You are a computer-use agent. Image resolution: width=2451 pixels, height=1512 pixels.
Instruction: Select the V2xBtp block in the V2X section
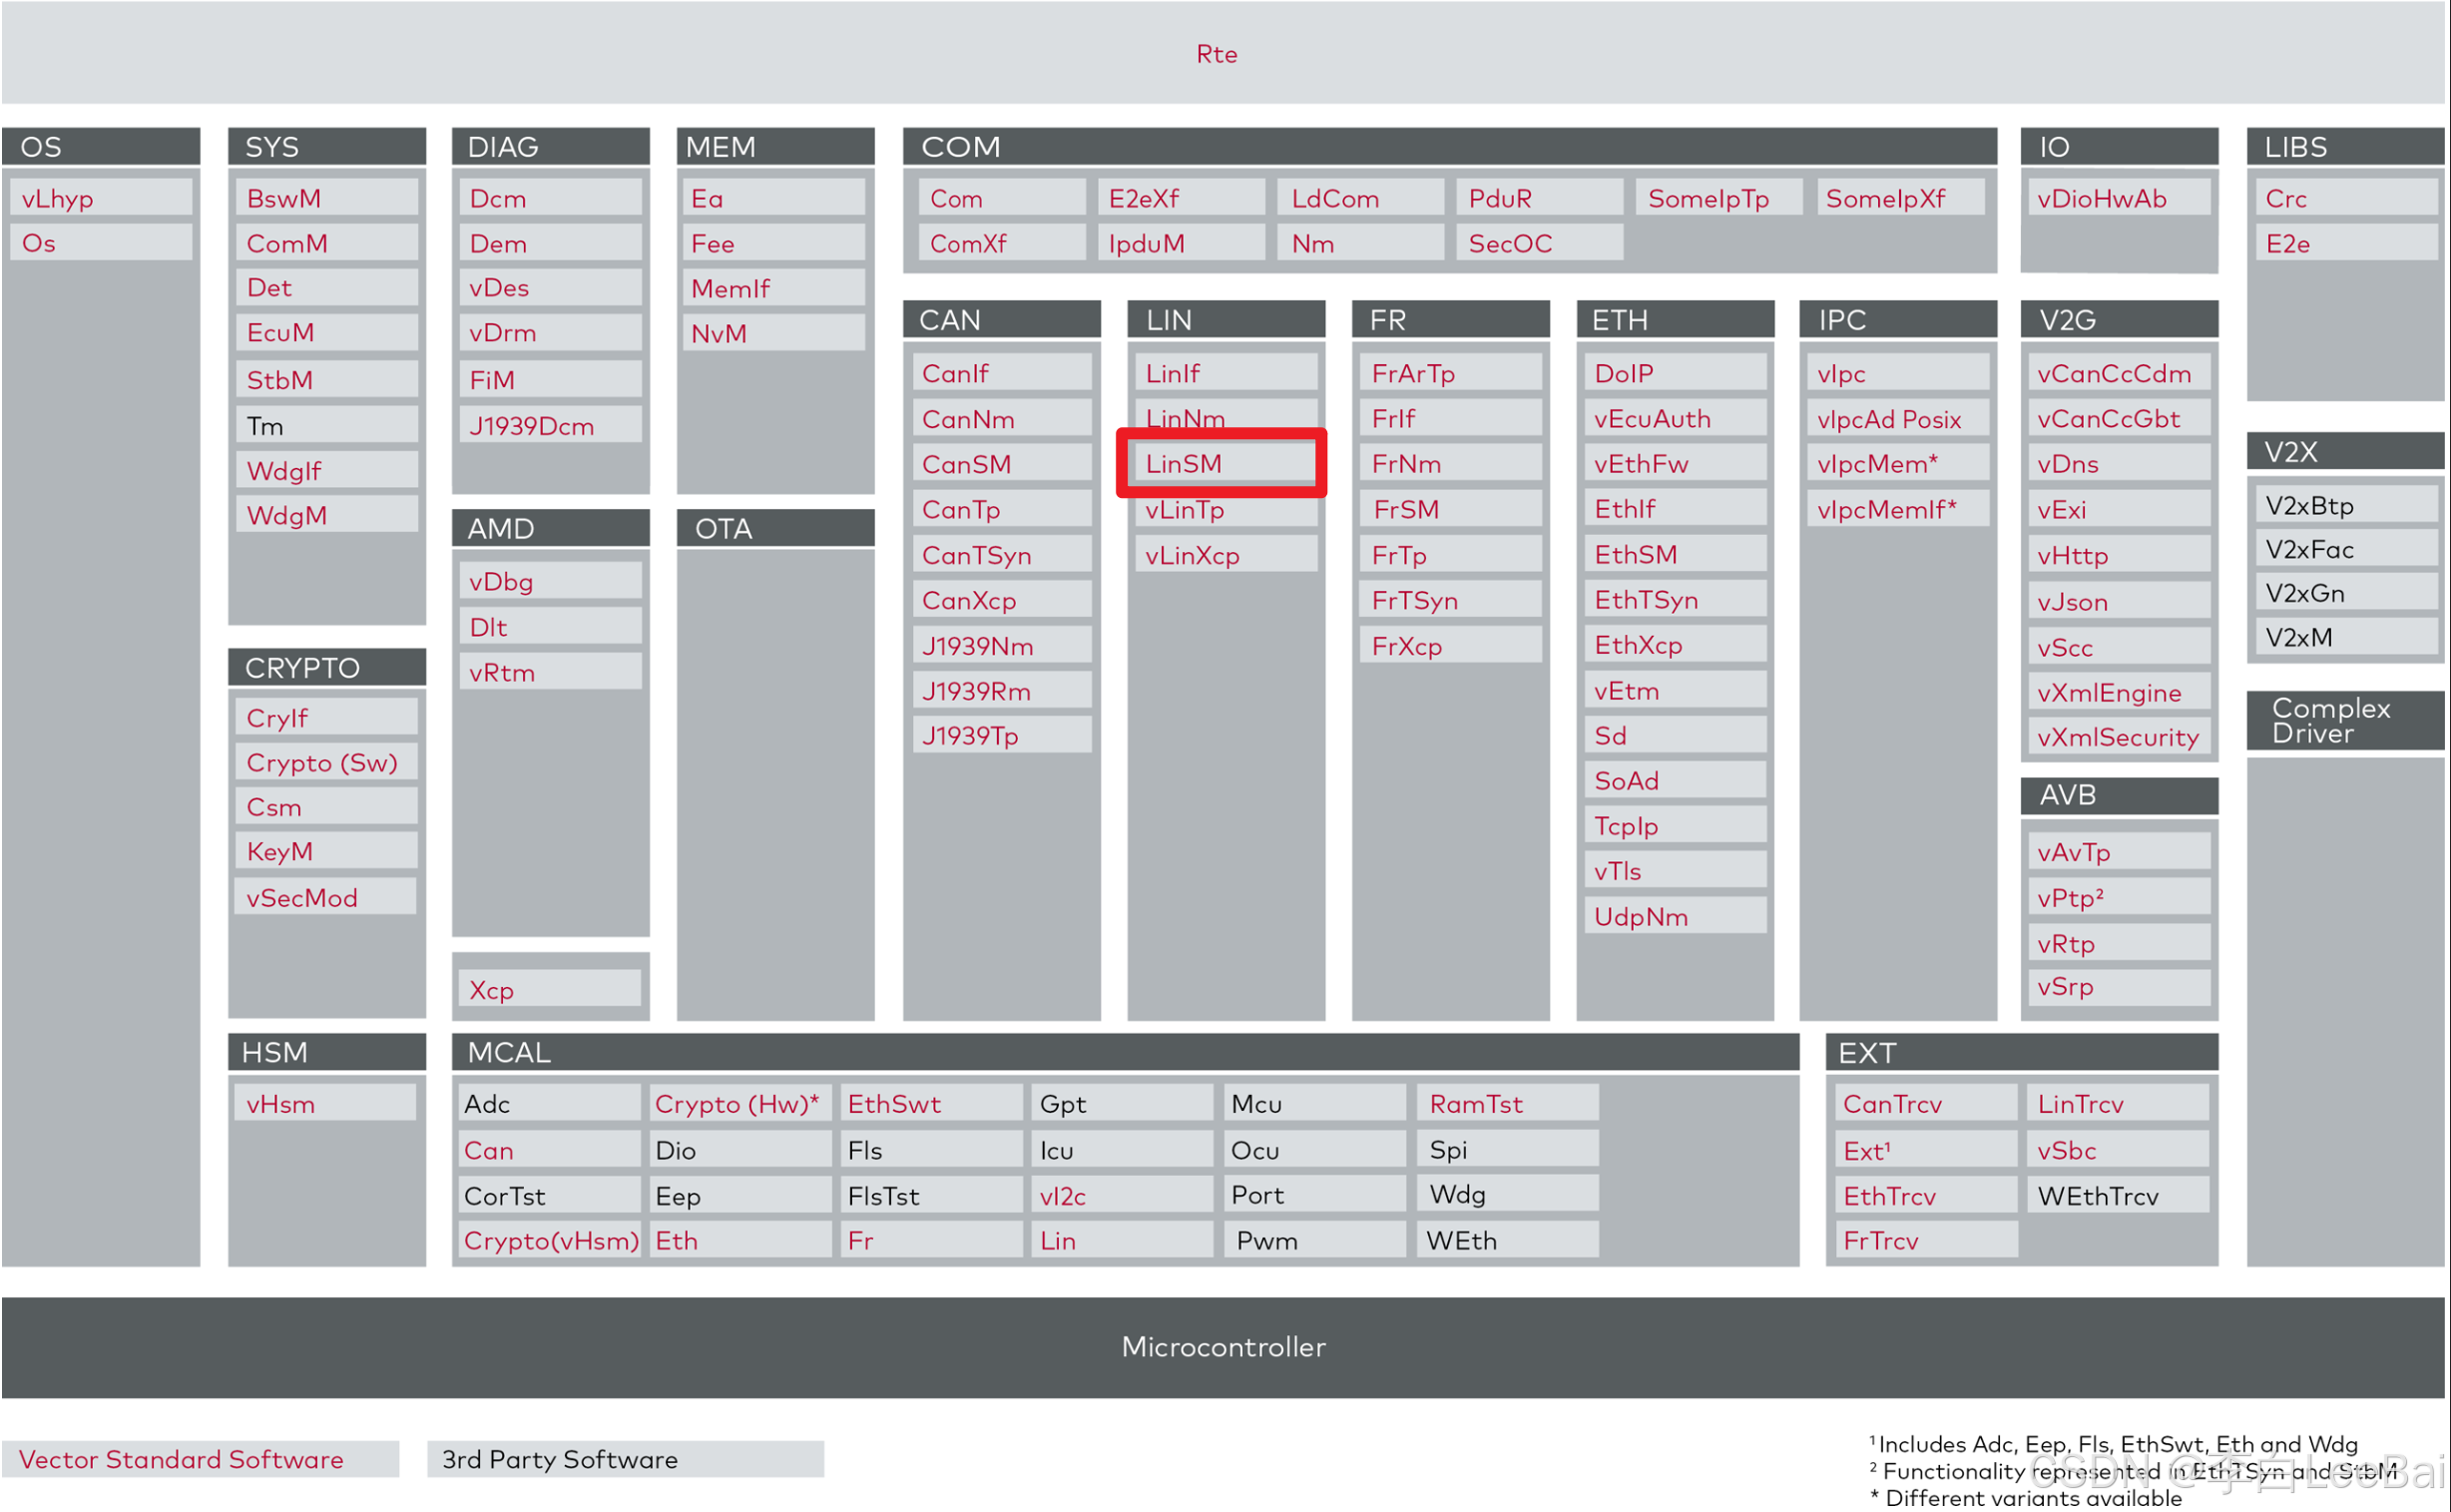(2345, 505)
